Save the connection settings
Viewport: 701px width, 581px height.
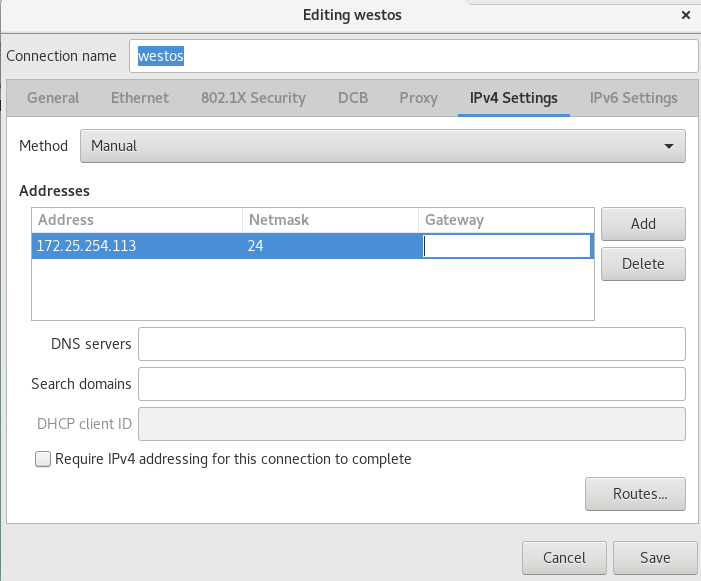point(655,557)
